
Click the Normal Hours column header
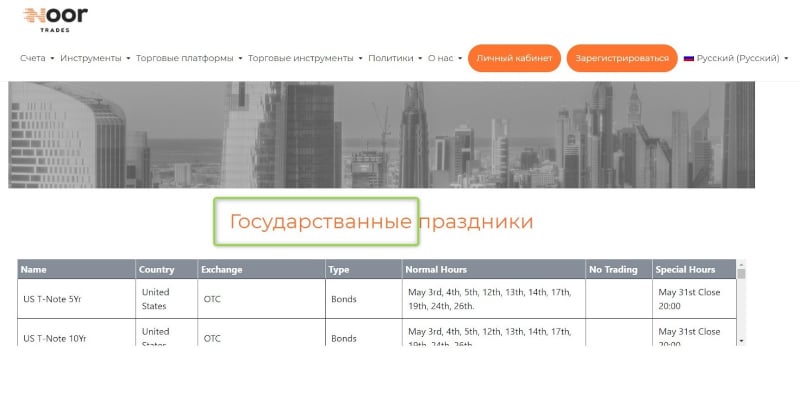(494, 269)
